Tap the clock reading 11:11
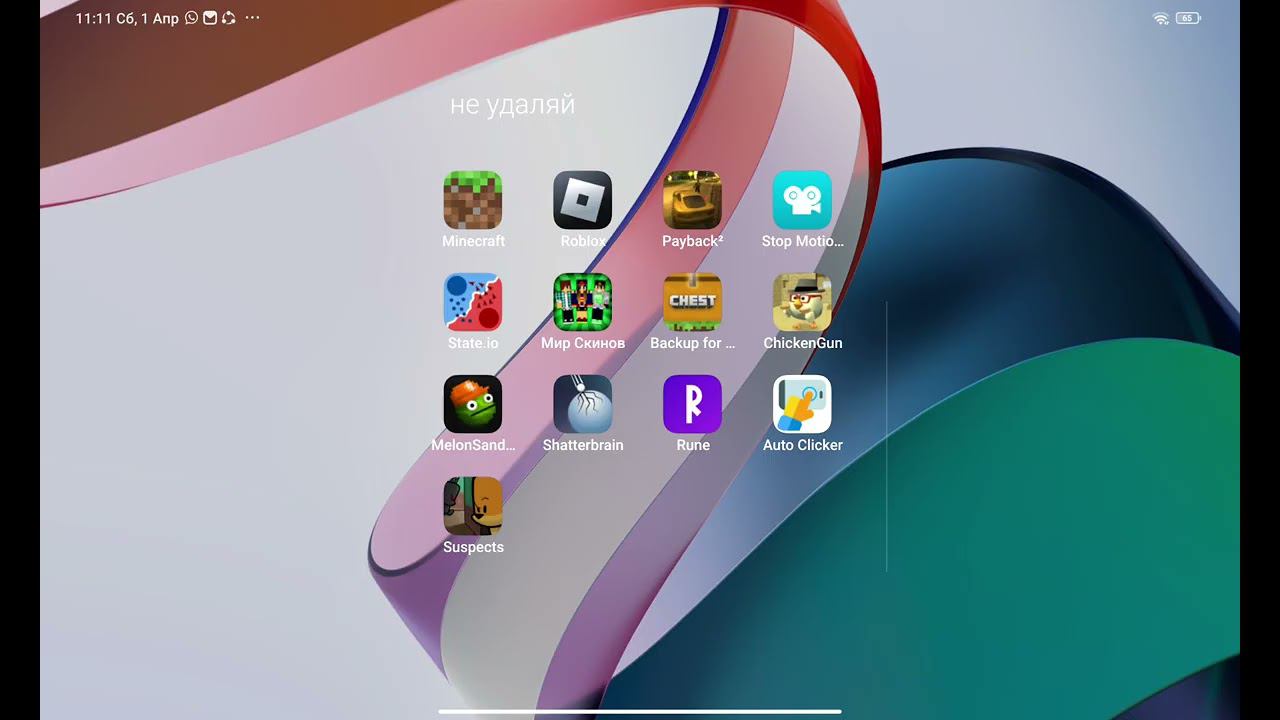1280x720 pixels. click(x=93, y=18)
